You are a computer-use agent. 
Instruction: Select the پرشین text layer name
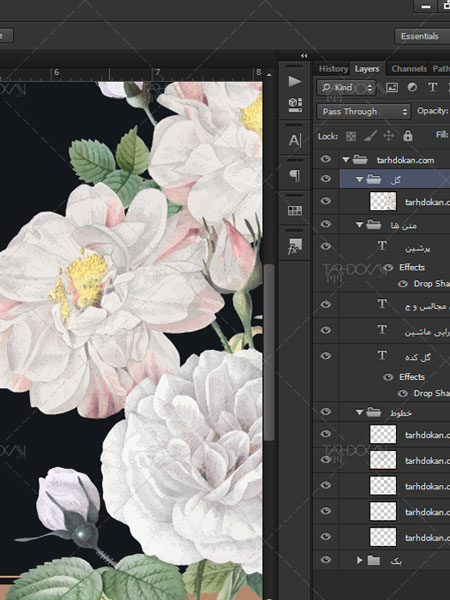pos(417,249)
